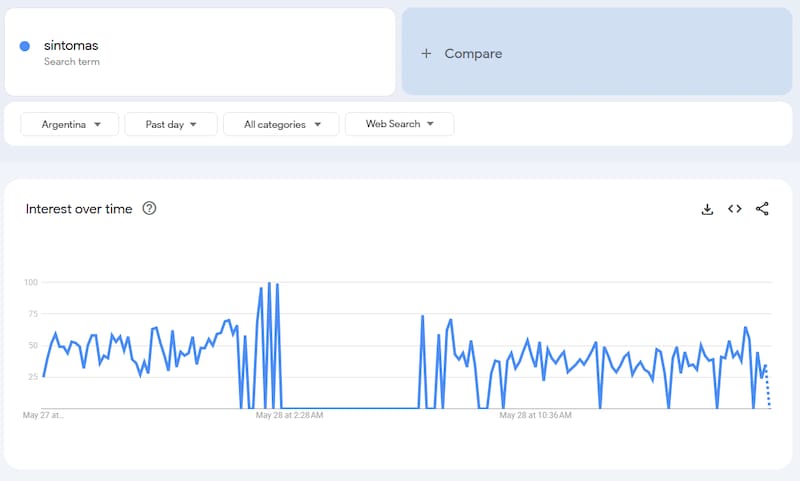Viewport: 800px width, 481px height.
Task: Open the Web Search type dropdown
Action: pos(399,124)
